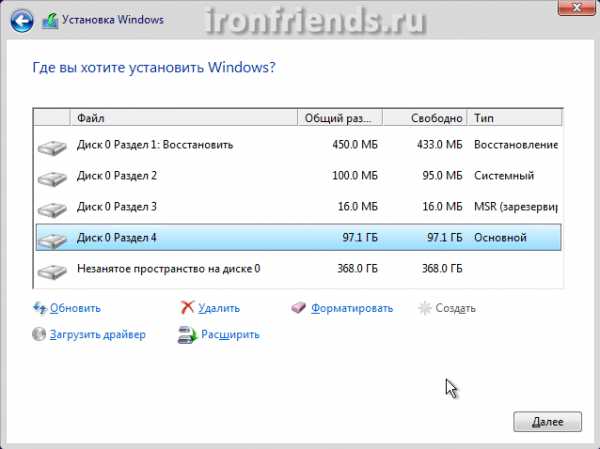
Task: Click the Windows Setup icon in title bar
Action: tap(50, 21)
